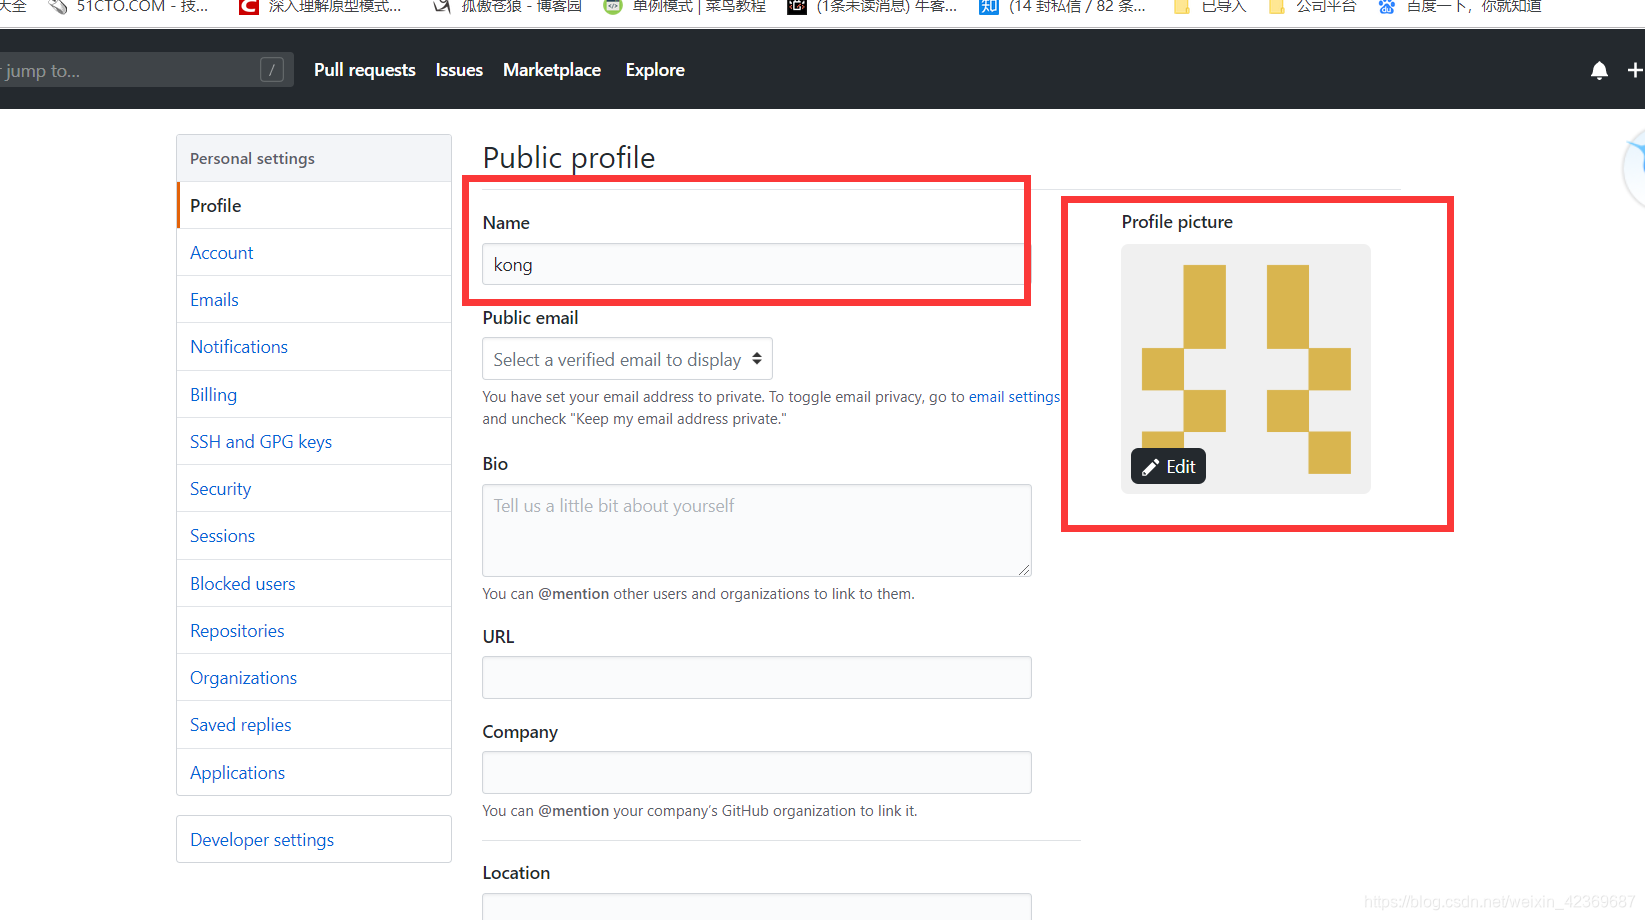Open Developer settings

coord(262,839)
